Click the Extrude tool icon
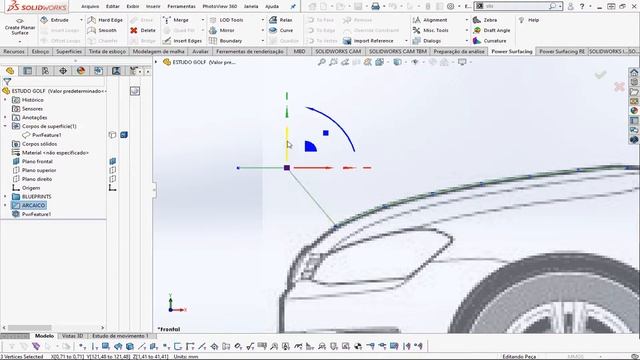The width and height of the screenshot is (640, 360). click(x=44, y=20)
